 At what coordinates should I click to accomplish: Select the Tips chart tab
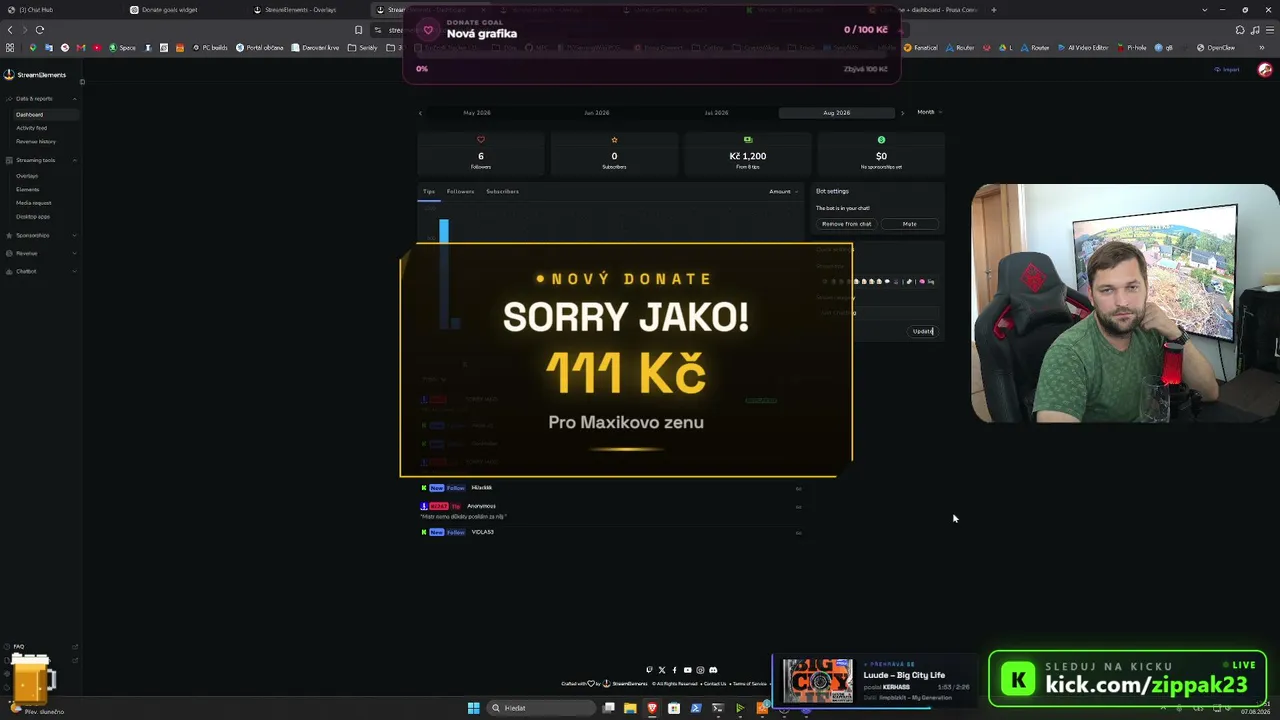(x=429, y=191)
